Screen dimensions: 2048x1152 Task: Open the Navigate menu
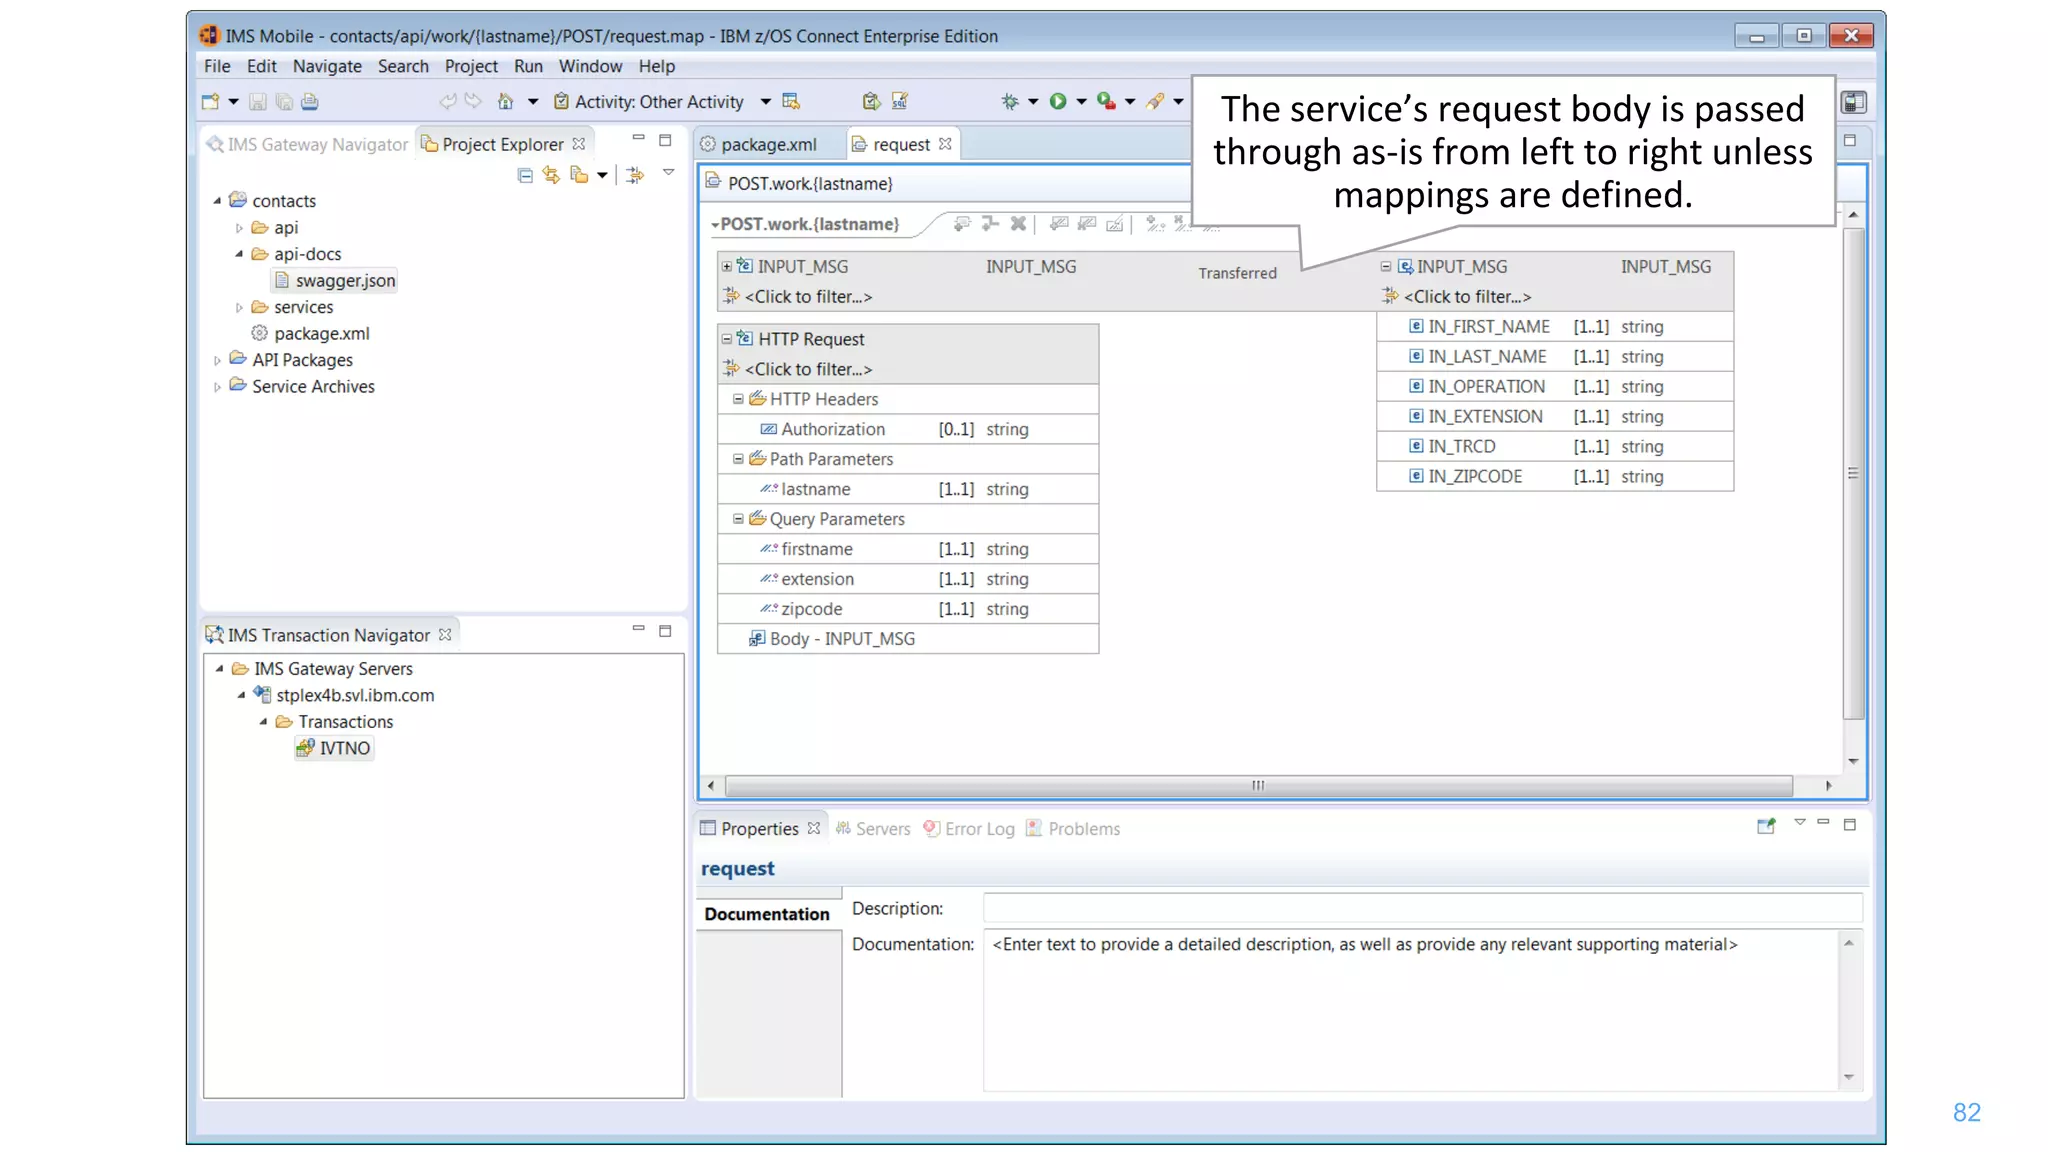click(327, 66)
